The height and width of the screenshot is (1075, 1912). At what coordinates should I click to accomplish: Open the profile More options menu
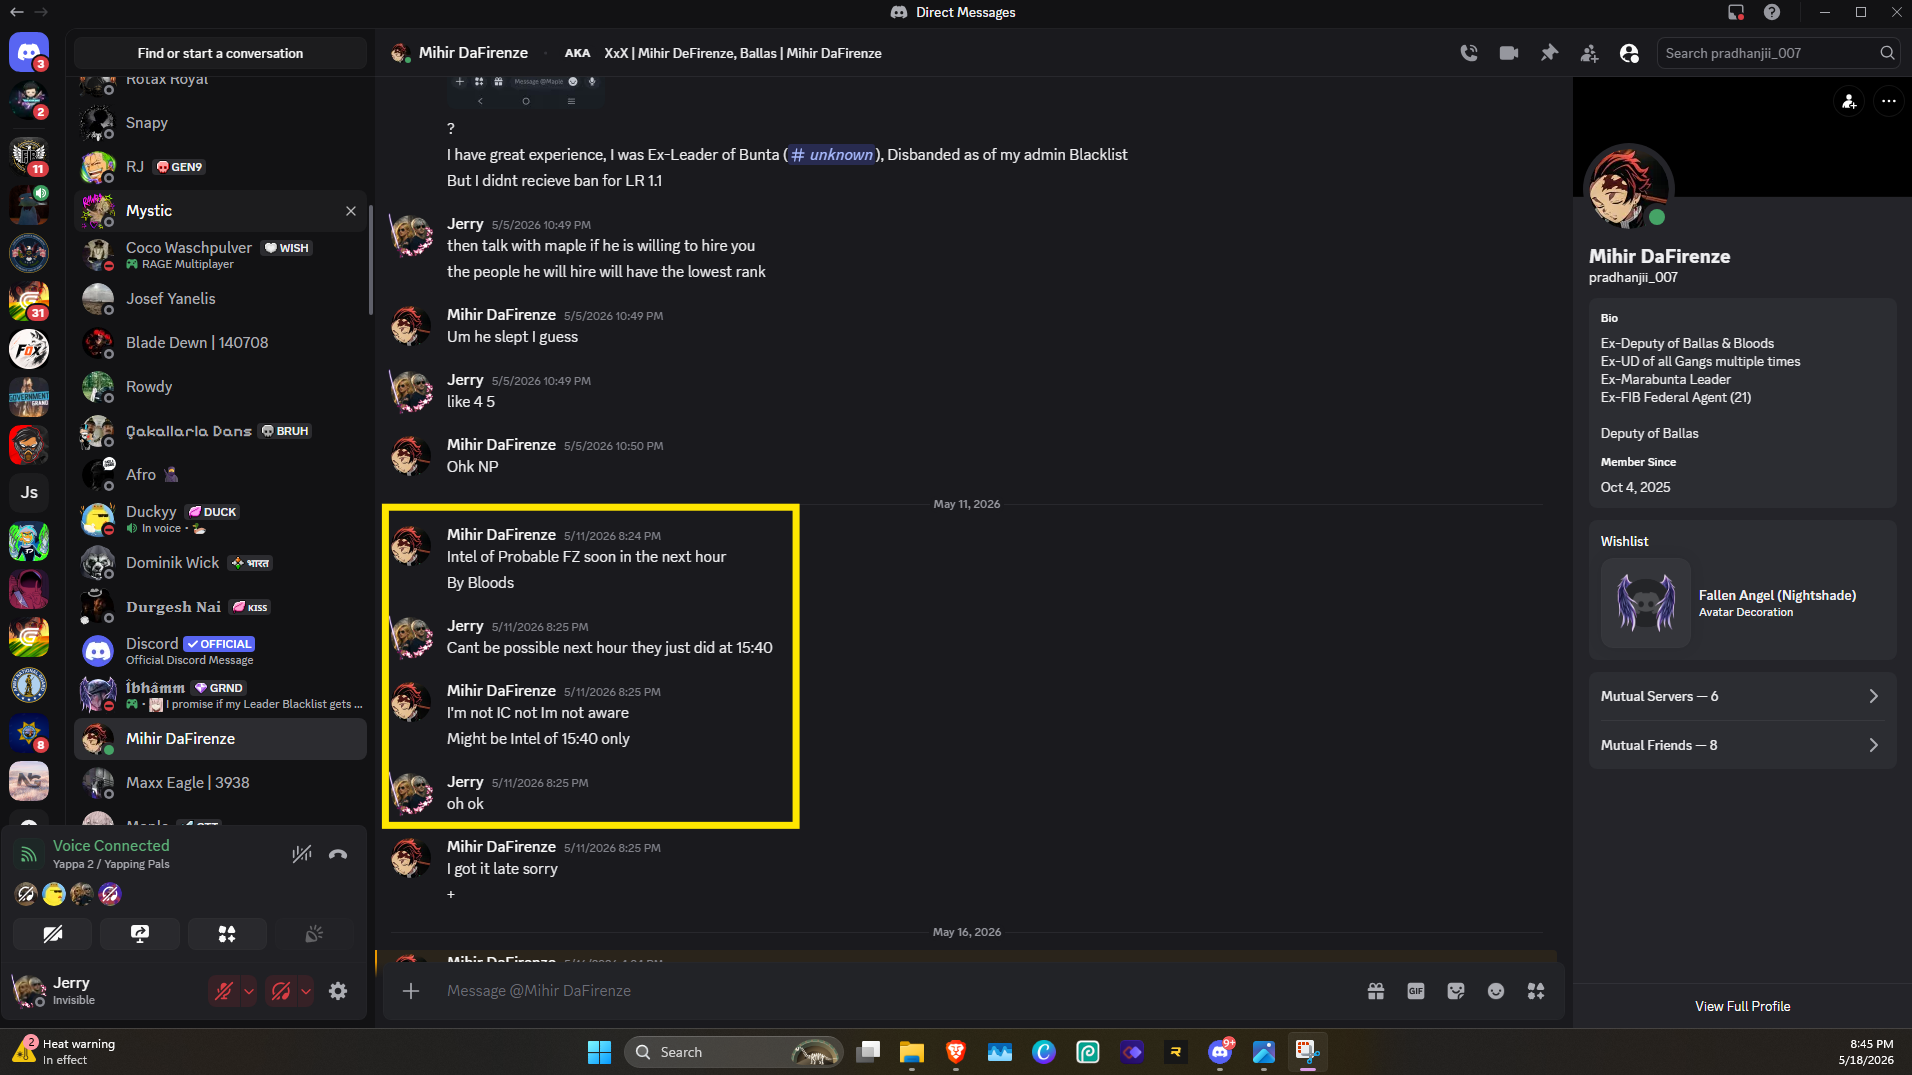click(x=1888, y=101)
